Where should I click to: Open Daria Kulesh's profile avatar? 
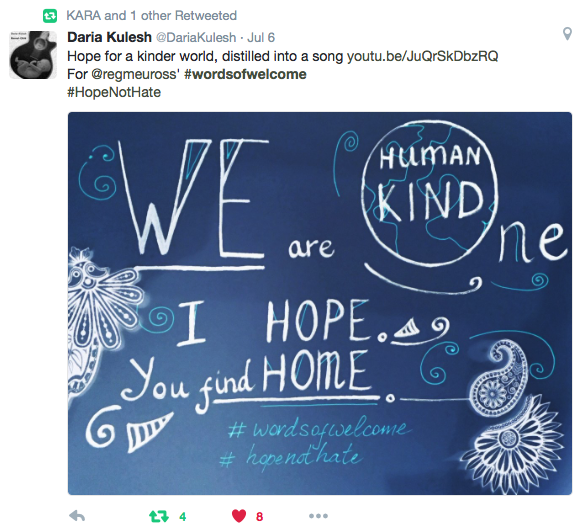pyautogui.click(x=33, y=55)
